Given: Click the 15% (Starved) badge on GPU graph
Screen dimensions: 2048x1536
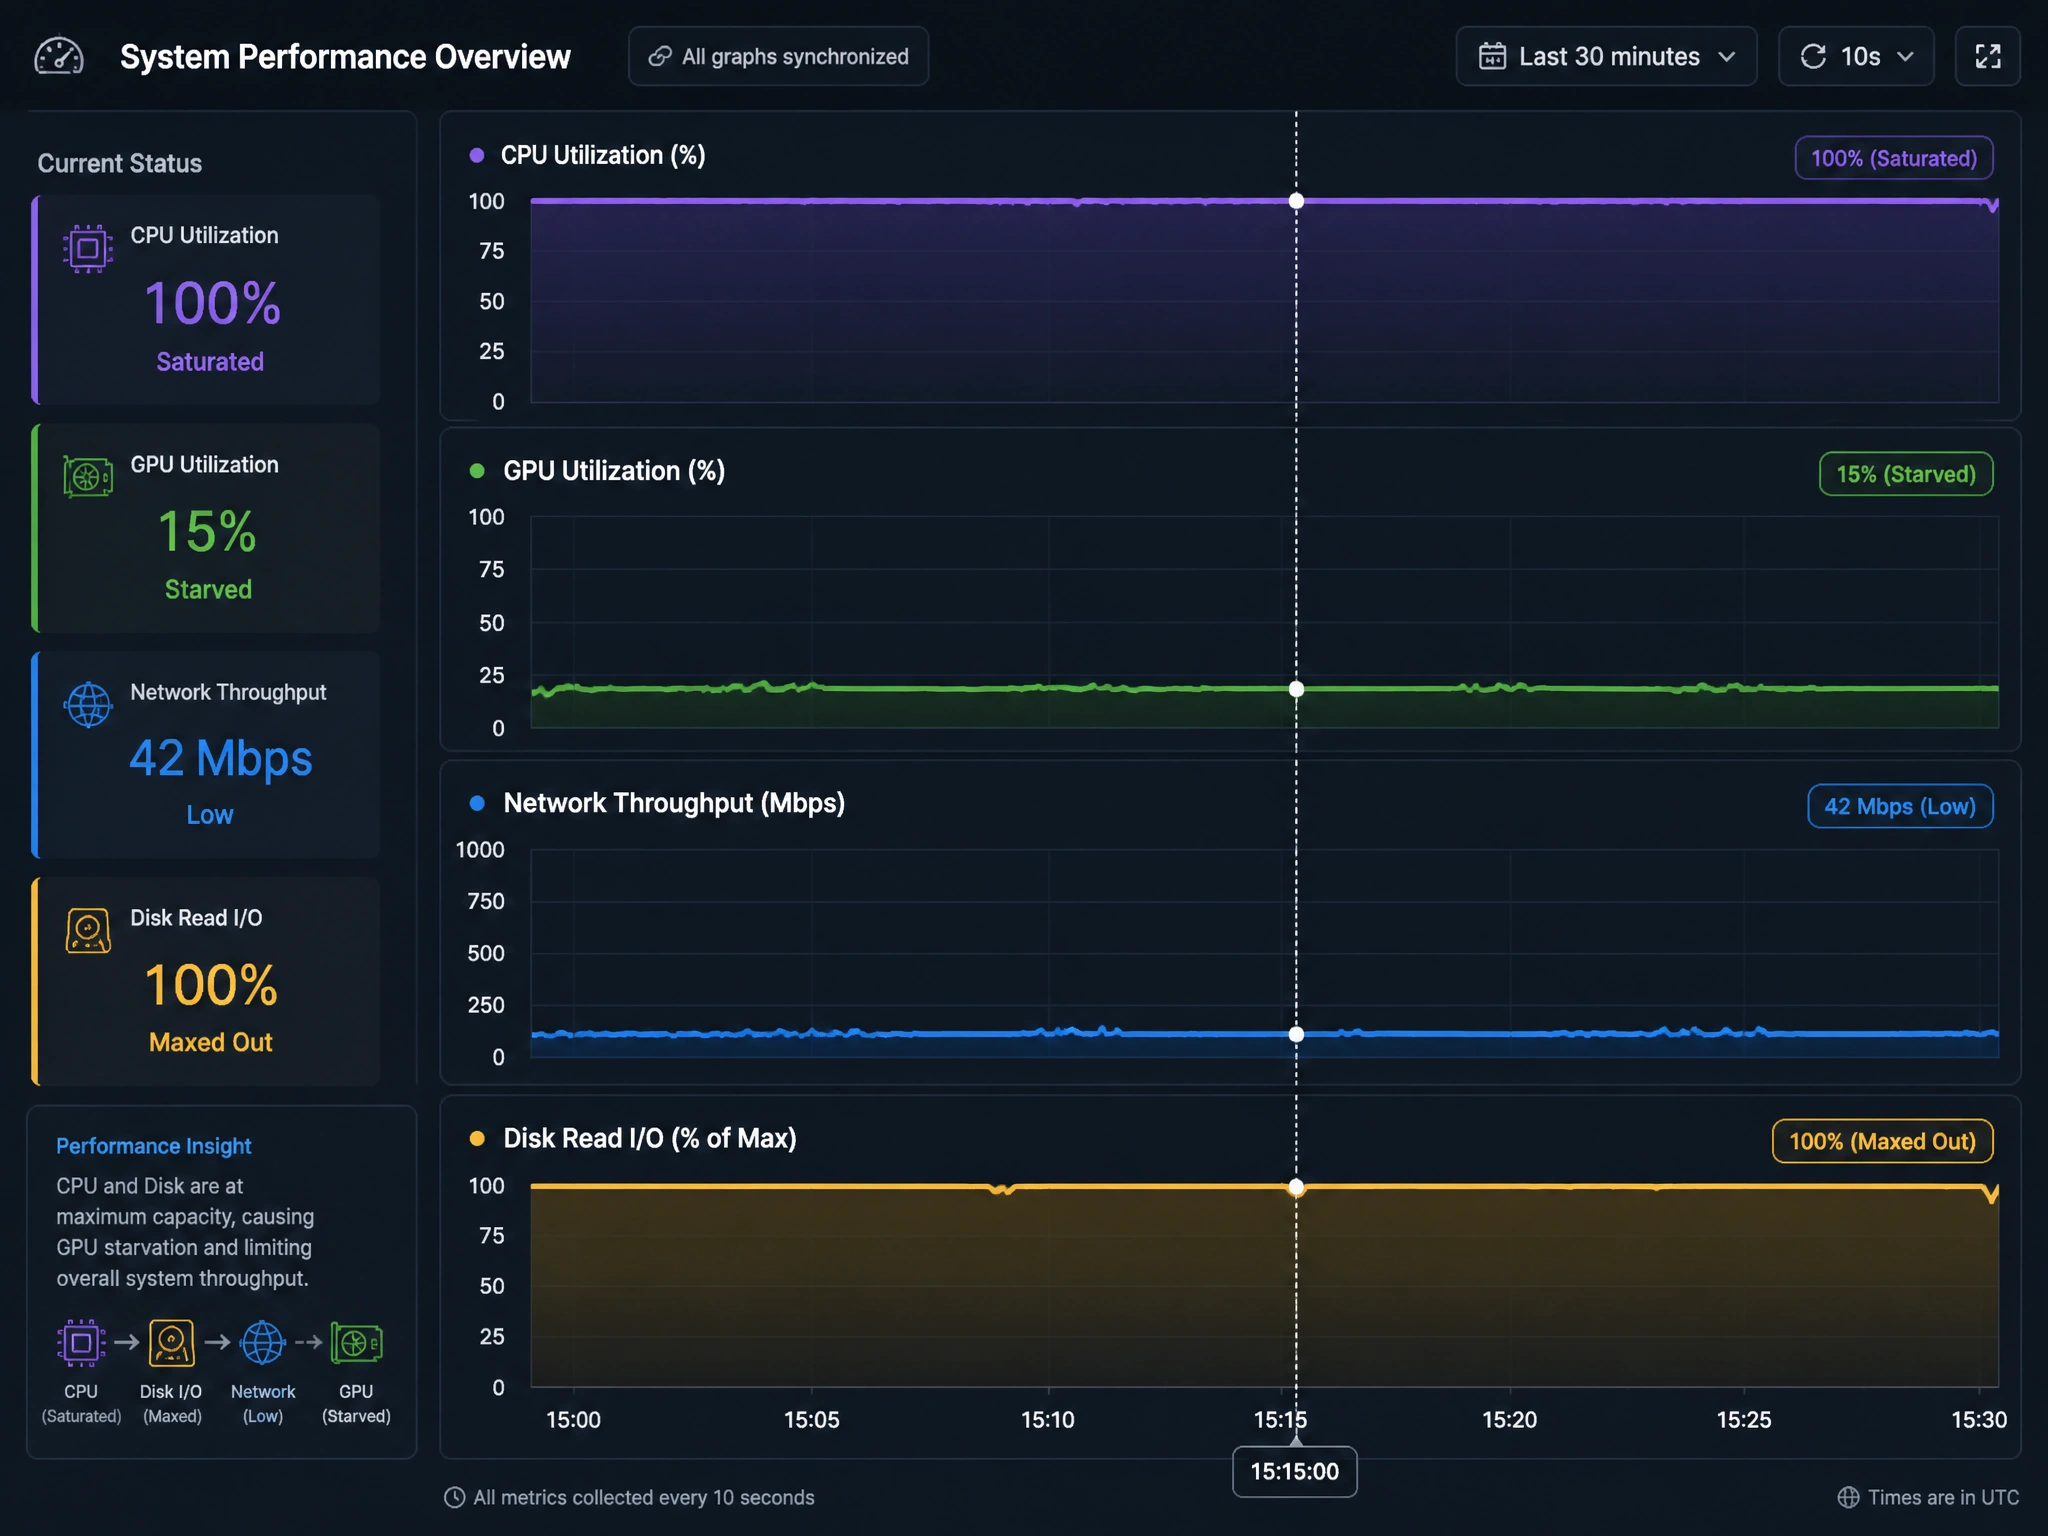Looking at the screenshot, I should click(1906, 474).
